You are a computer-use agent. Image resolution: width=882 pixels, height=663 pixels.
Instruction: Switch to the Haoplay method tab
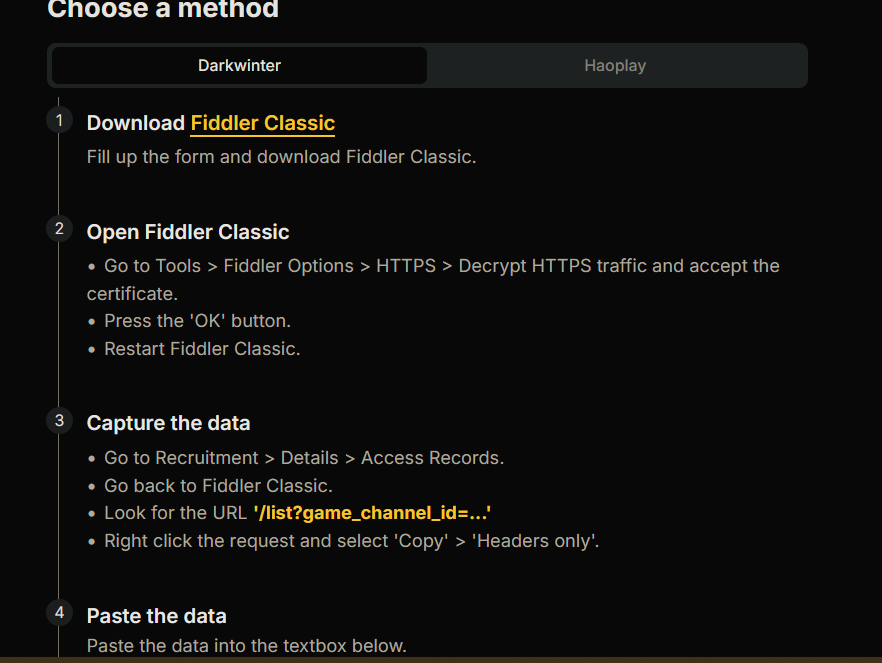point(615,66)
